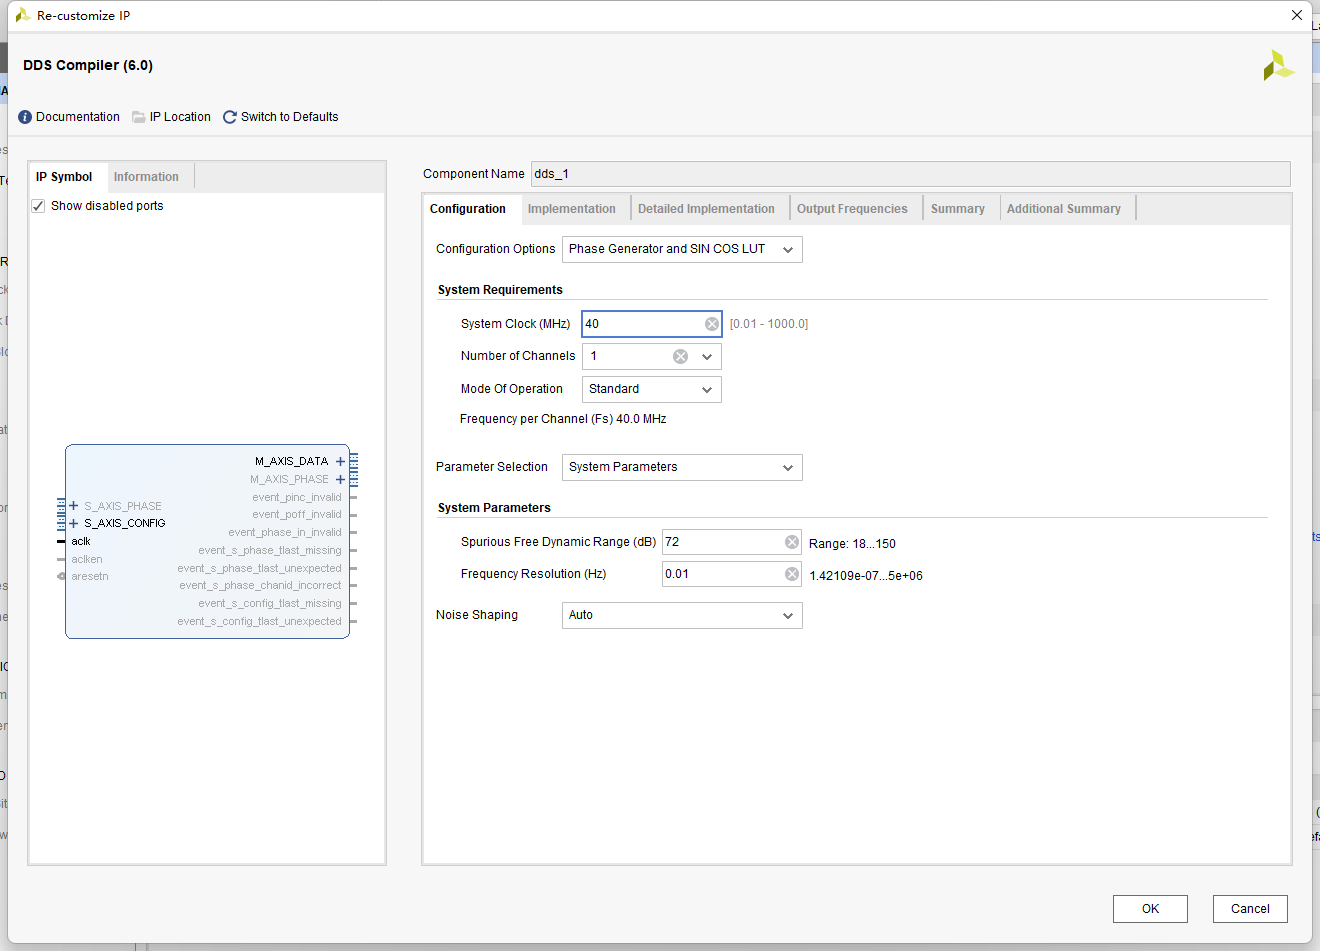Click the event_phase_in_invalid port label
1320x951 pixels.
(285, 532)
